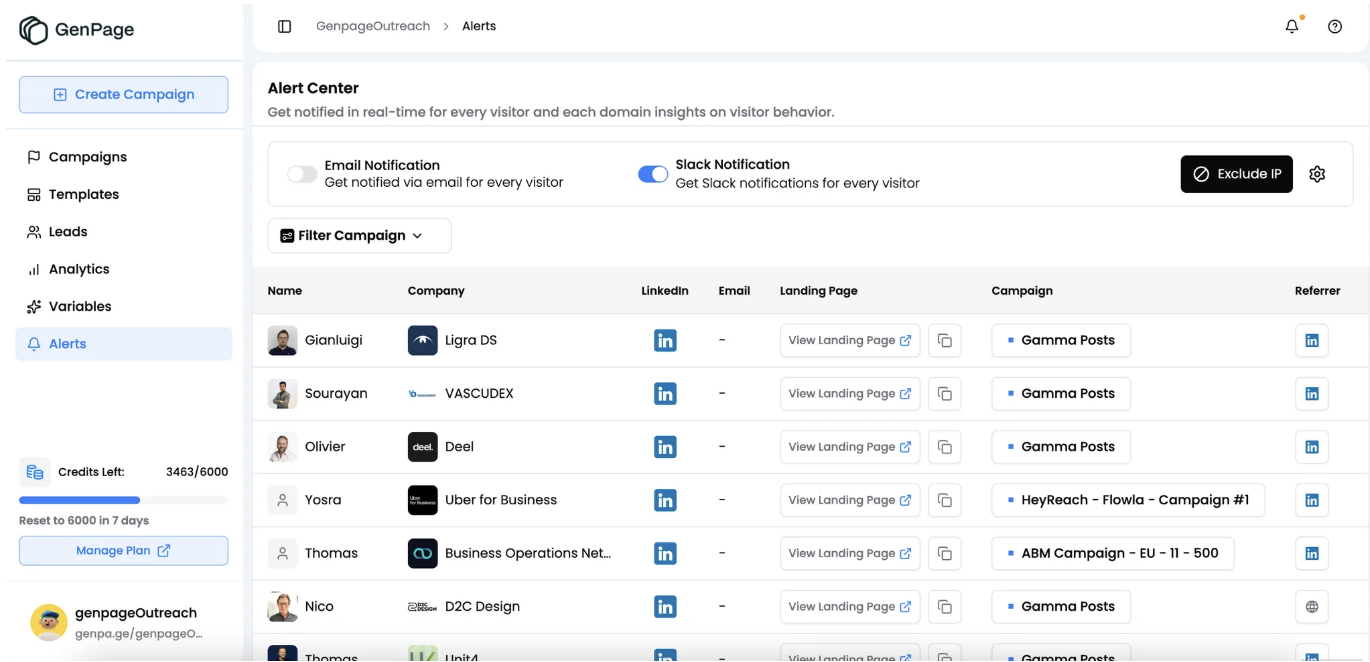Click the Yosra name cell
1370x662 pixels.
[x=323, y=500]
